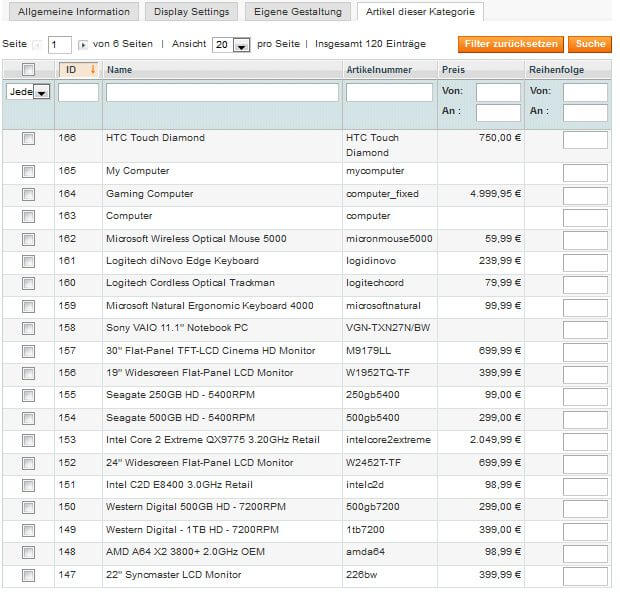Check Microsoft Wireless Optical Mouse 5000 checkbox

(28, 239)
